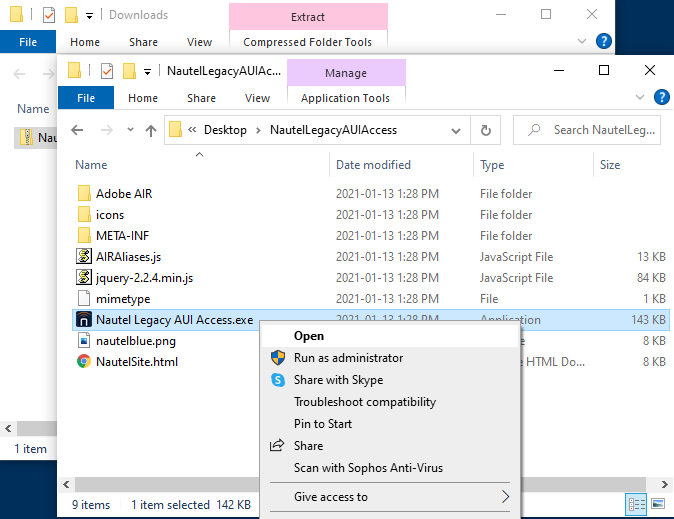Expand the ribbon in NautelLegacyAUIAccess window
This screenshot has height=519, width=674.
tap(640, 97)
